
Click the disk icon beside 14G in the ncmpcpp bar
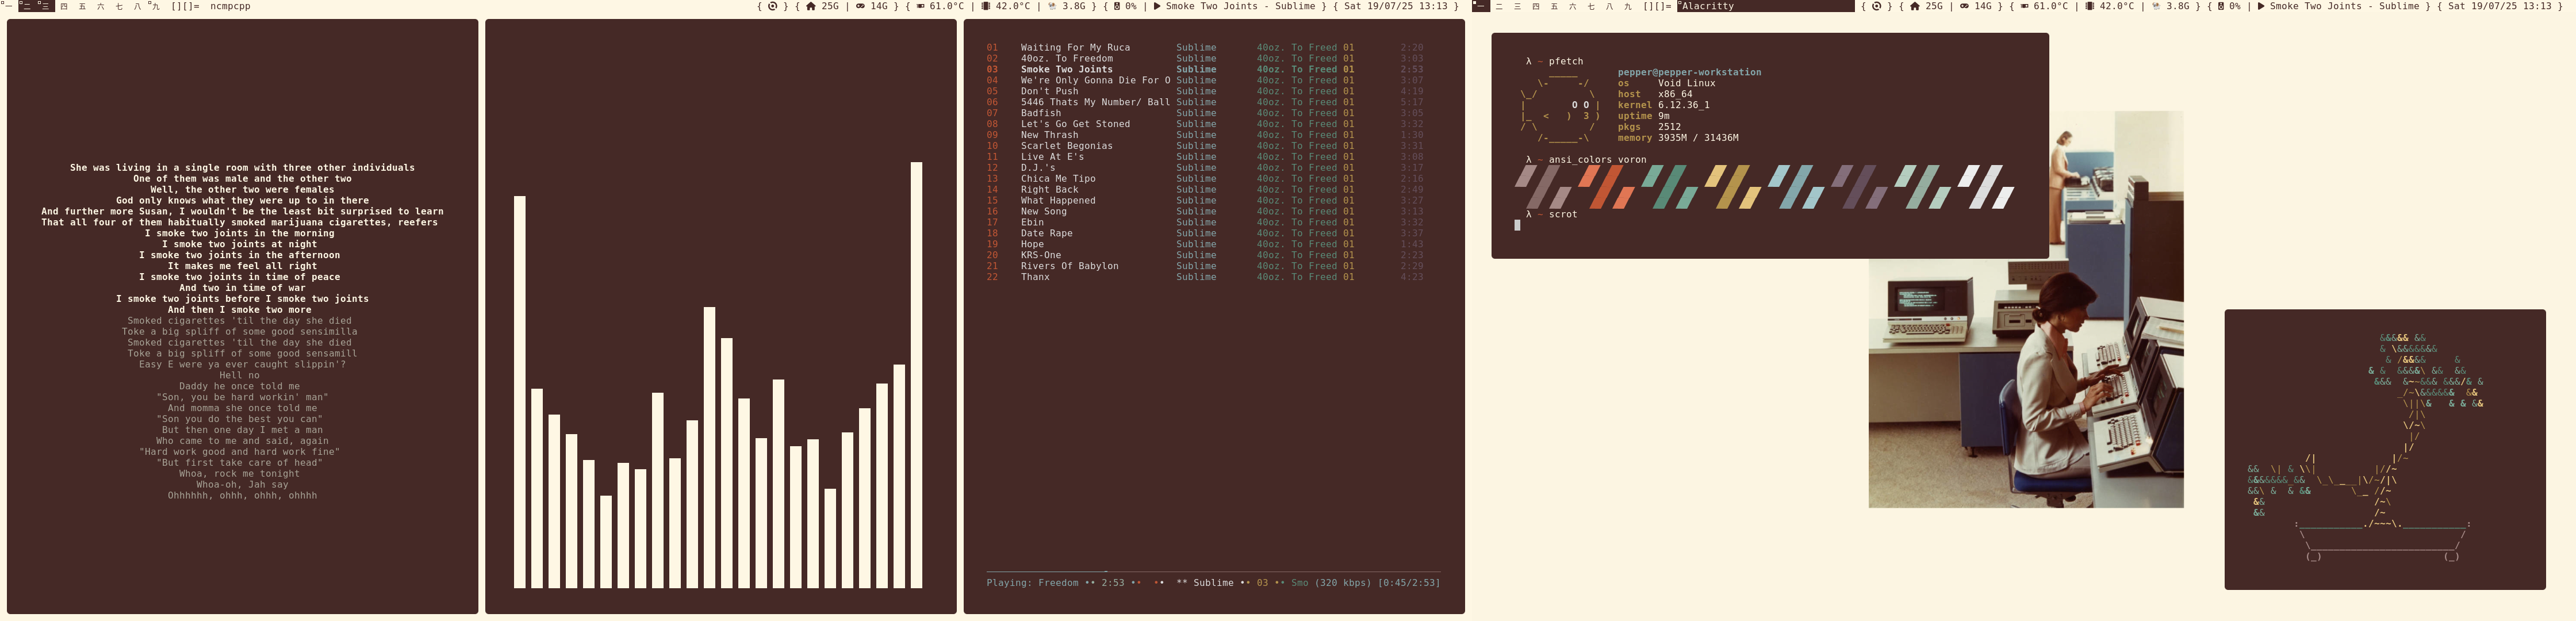(x=860, y=6)
